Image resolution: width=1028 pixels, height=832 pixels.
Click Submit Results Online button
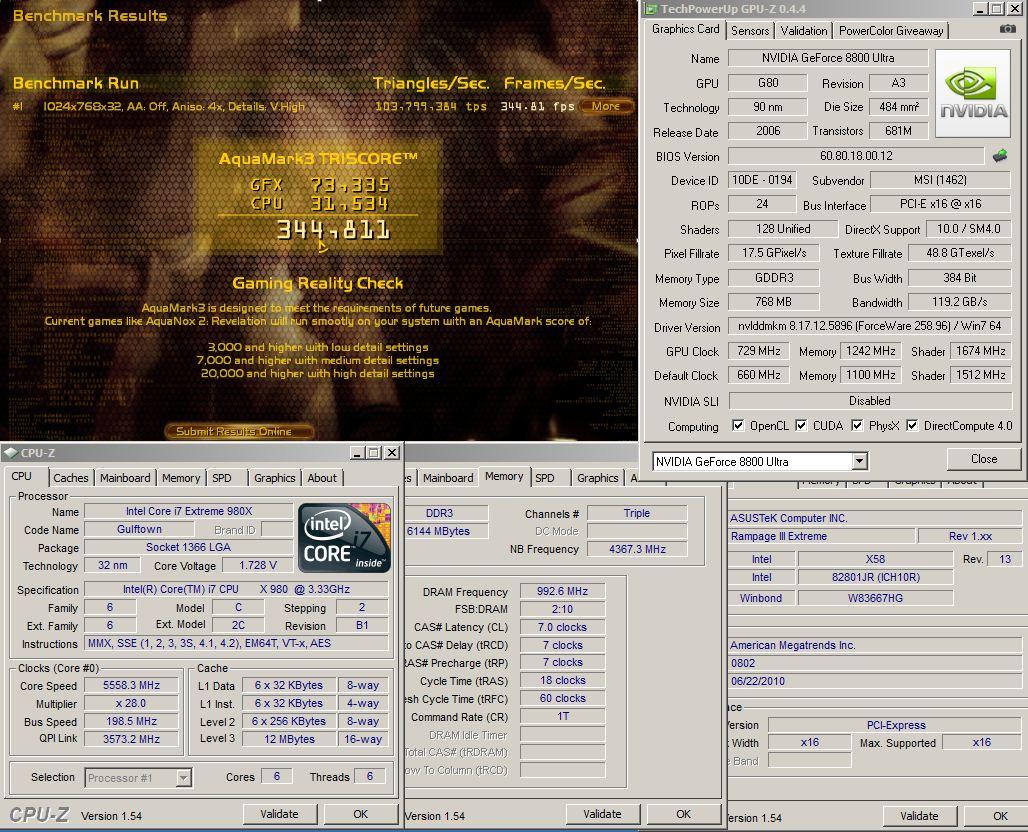[239, 431]
